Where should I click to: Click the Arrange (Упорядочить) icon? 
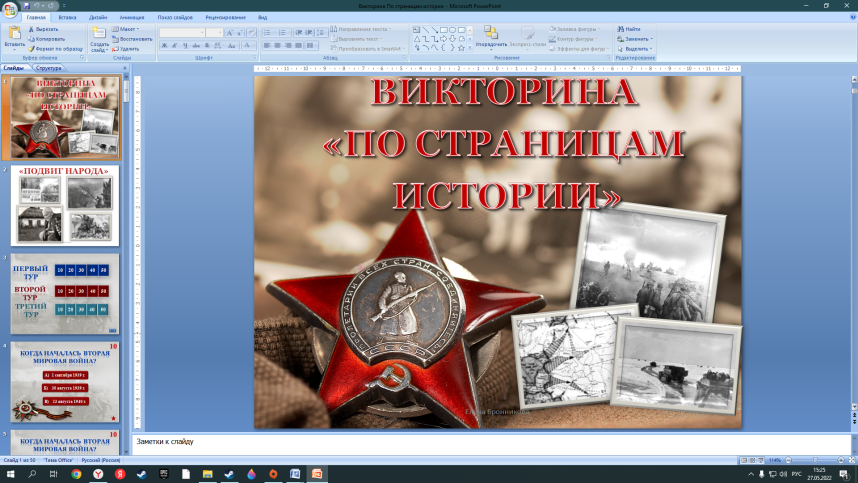tap(491, 32)
